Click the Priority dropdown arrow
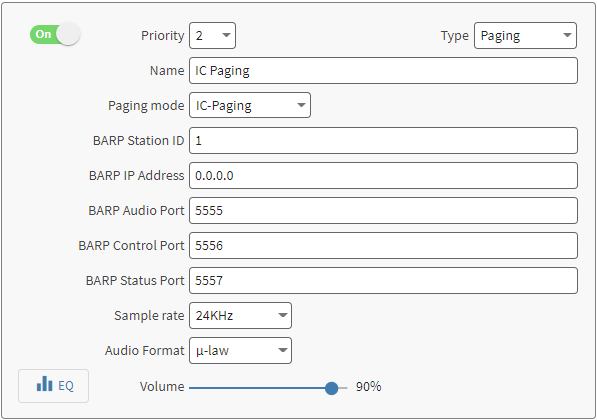The height and width of the screenshot is (420, 597). (x=226, y=35)
